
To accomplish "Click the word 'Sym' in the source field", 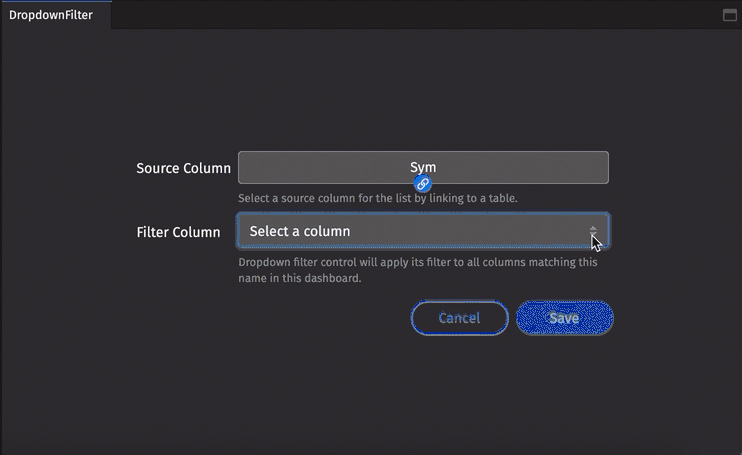I will [423, 167].
